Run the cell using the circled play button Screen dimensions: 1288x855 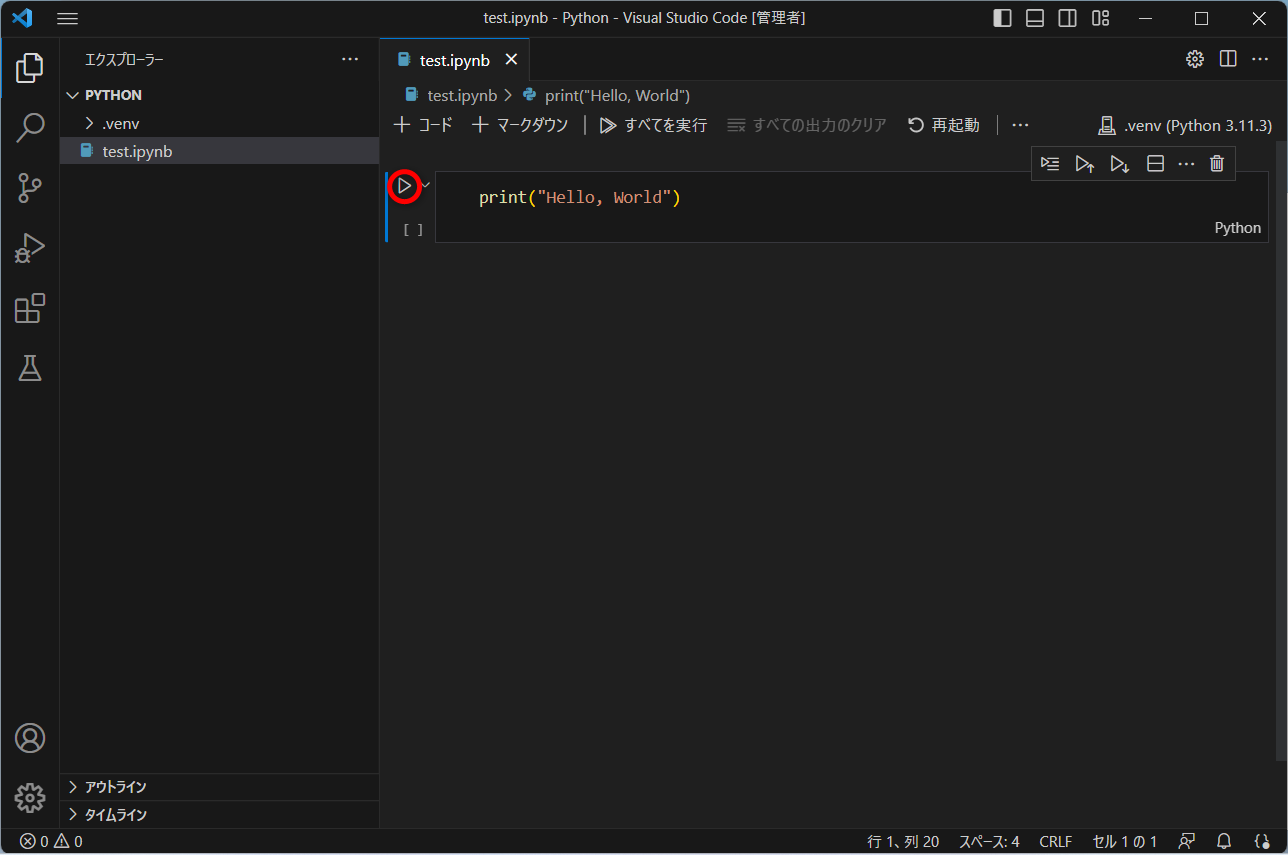(x=405, y=186)
